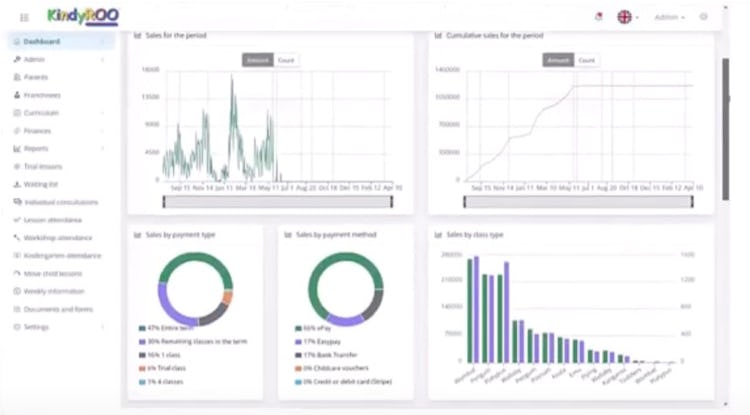Click grey segment of payment method donut

[374, 304]
